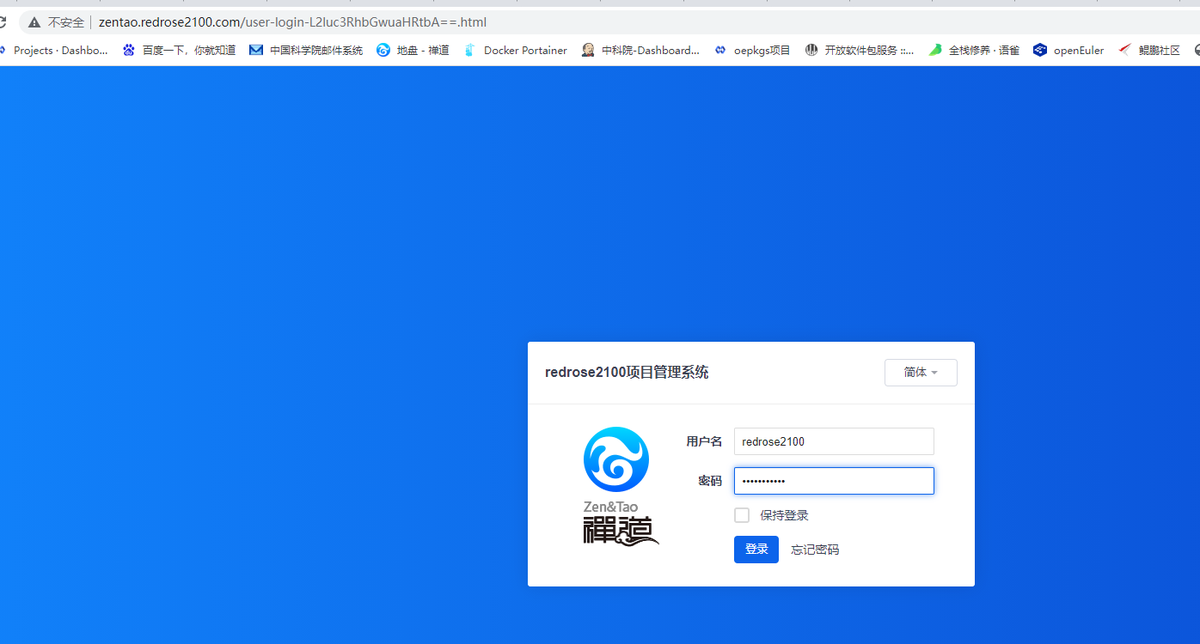Enable the 保持登录 checkbox
The height and width of the screenshot is (644, 1200).
[x=742, y=515]
